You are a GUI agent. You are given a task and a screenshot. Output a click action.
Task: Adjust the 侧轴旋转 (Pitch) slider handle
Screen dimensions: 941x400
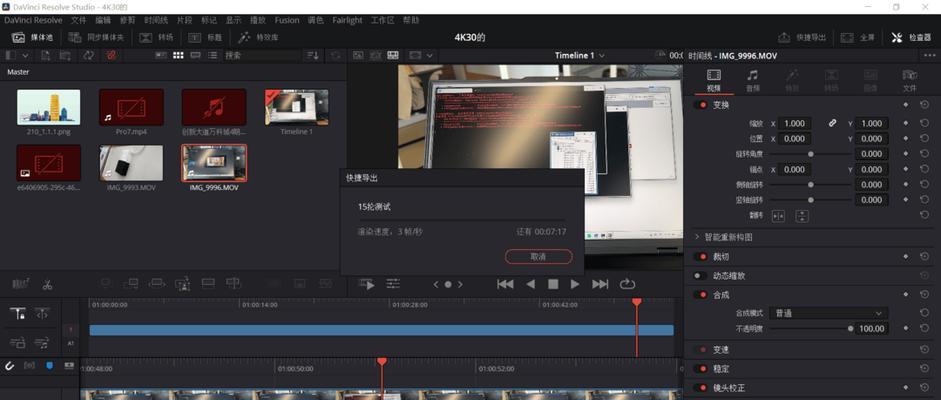811,185
